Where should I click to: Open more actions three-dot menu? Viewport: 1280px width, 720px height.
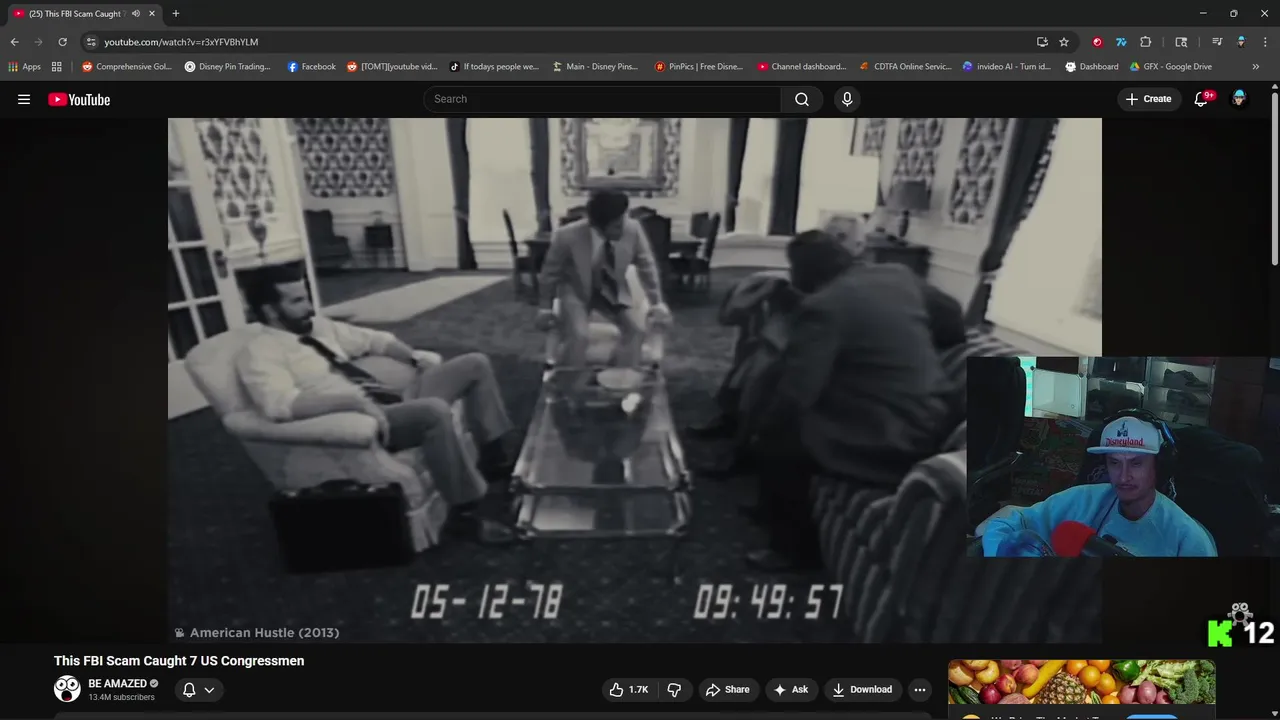[920, 689]
